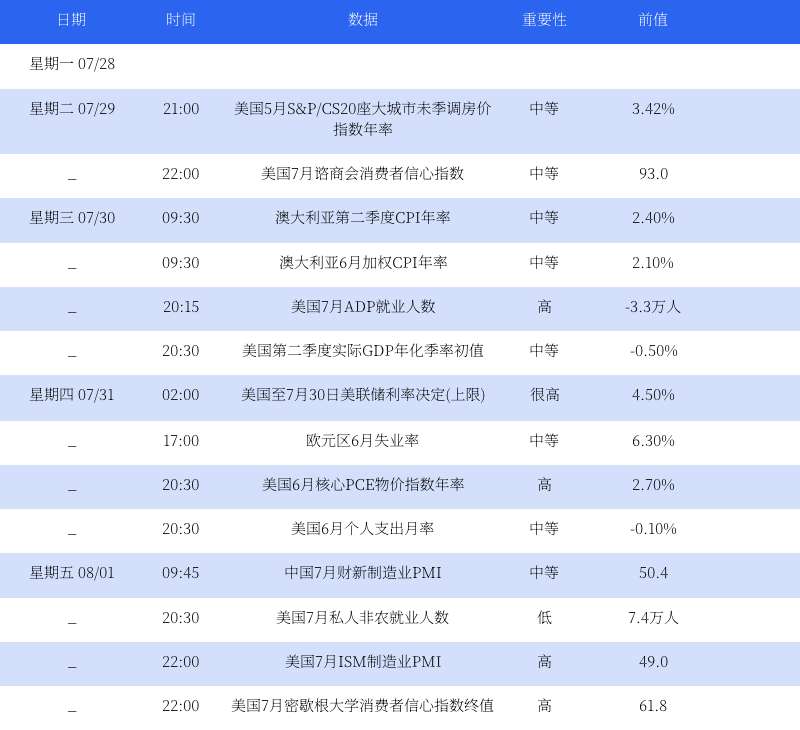Click the 重要性 column header
This screenshot has width=800, height=730.
(544, 20)
